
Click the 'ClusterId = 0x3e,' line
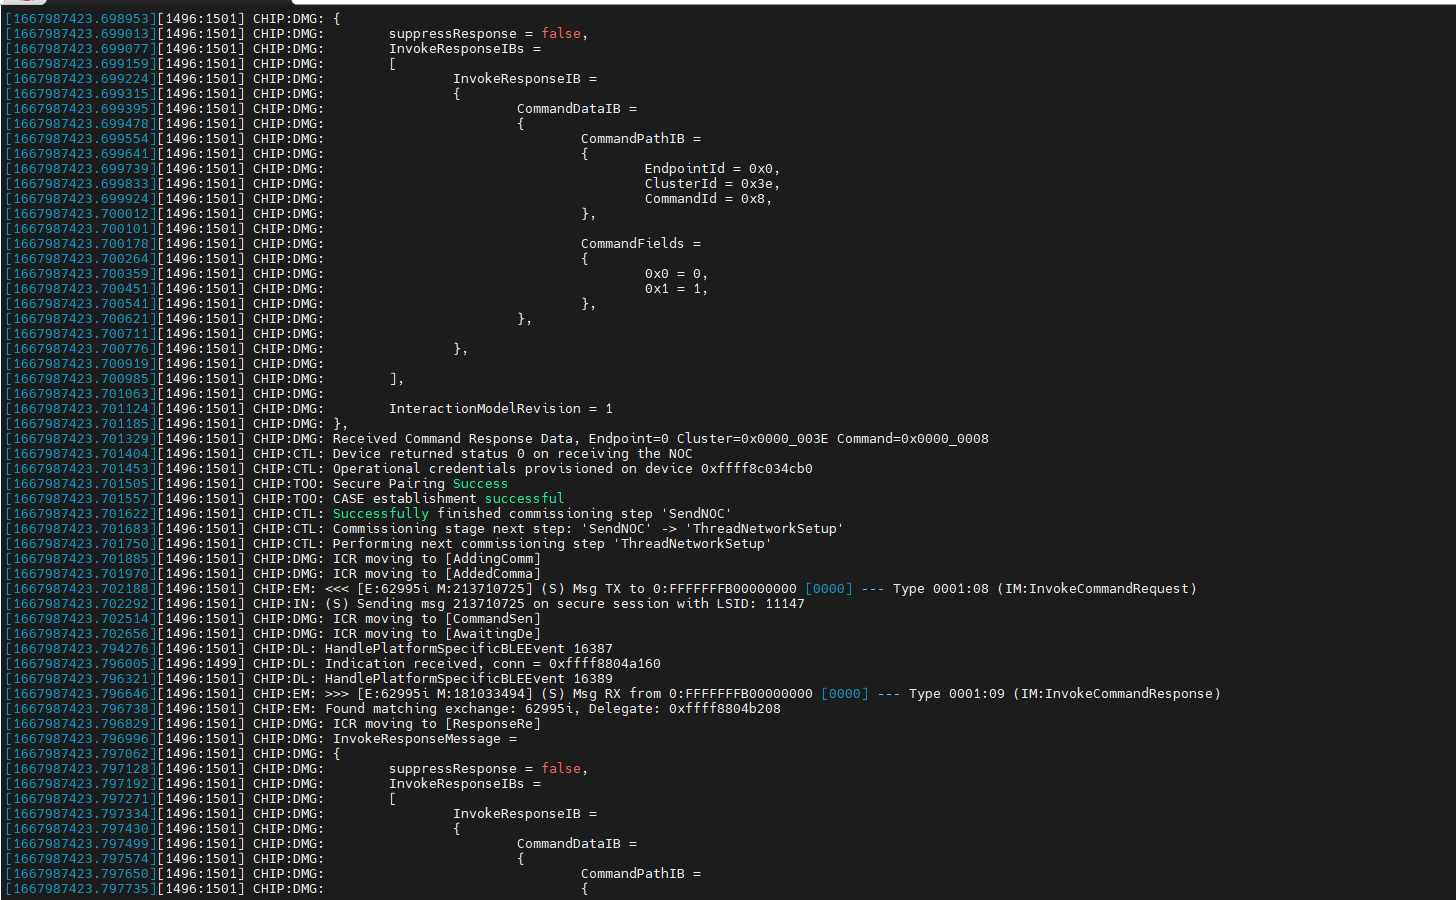[712, 184]
